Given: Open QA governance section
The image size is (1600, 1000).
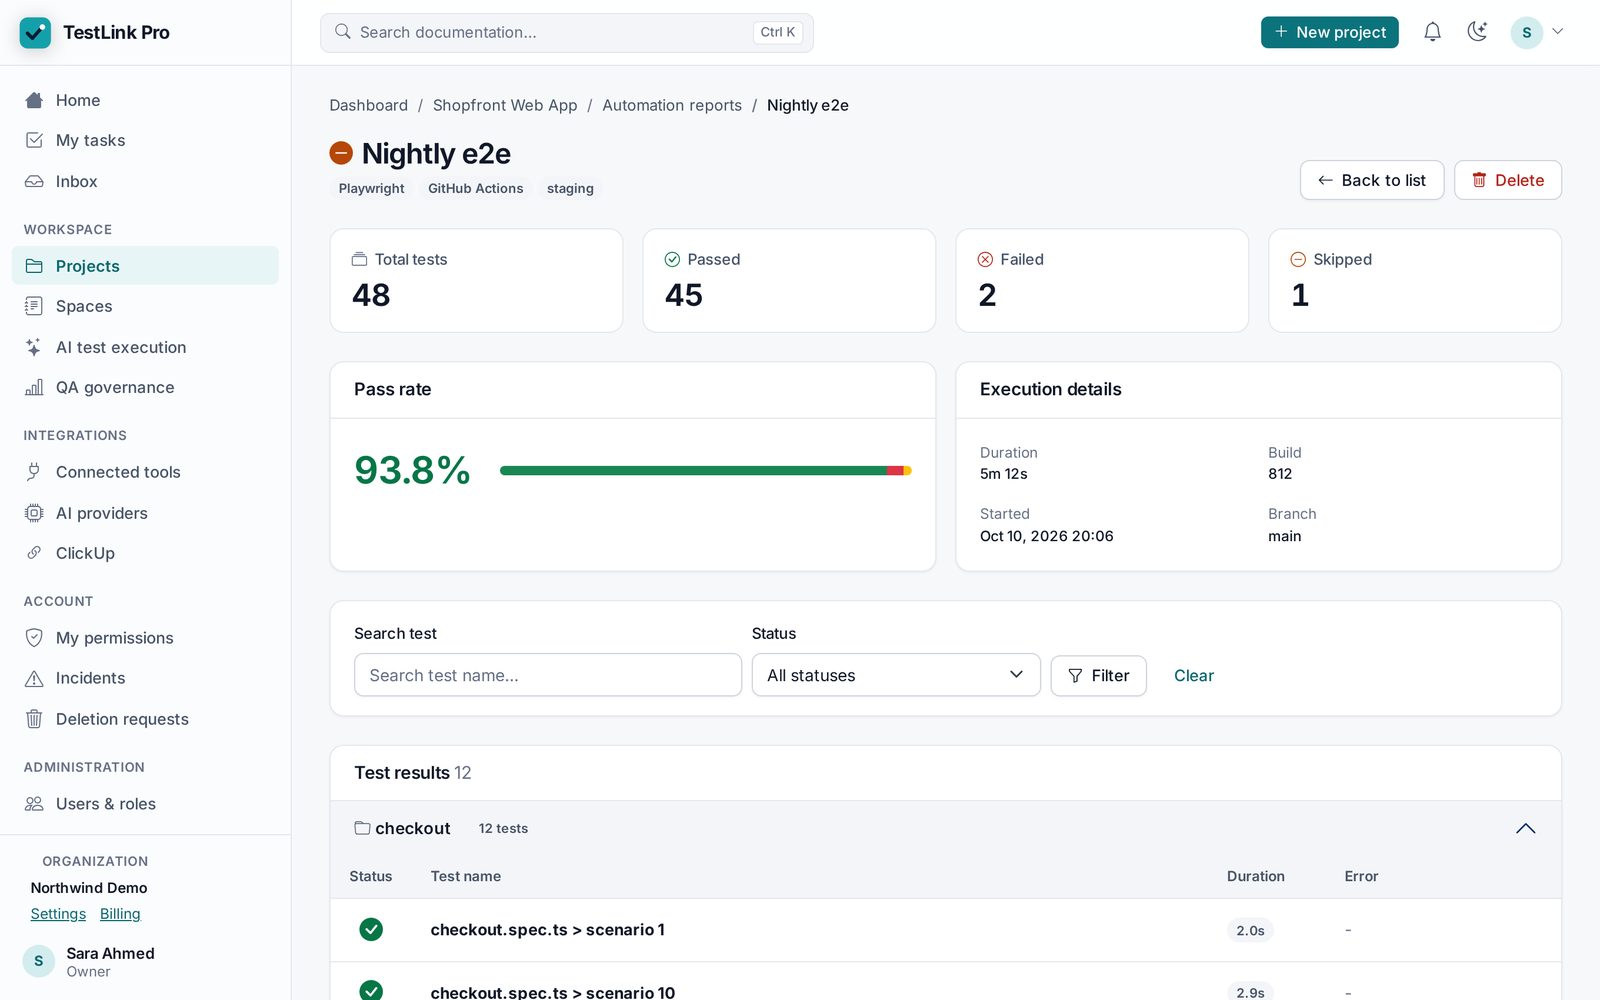Looking at the screenshot, I should coord(145,387).
